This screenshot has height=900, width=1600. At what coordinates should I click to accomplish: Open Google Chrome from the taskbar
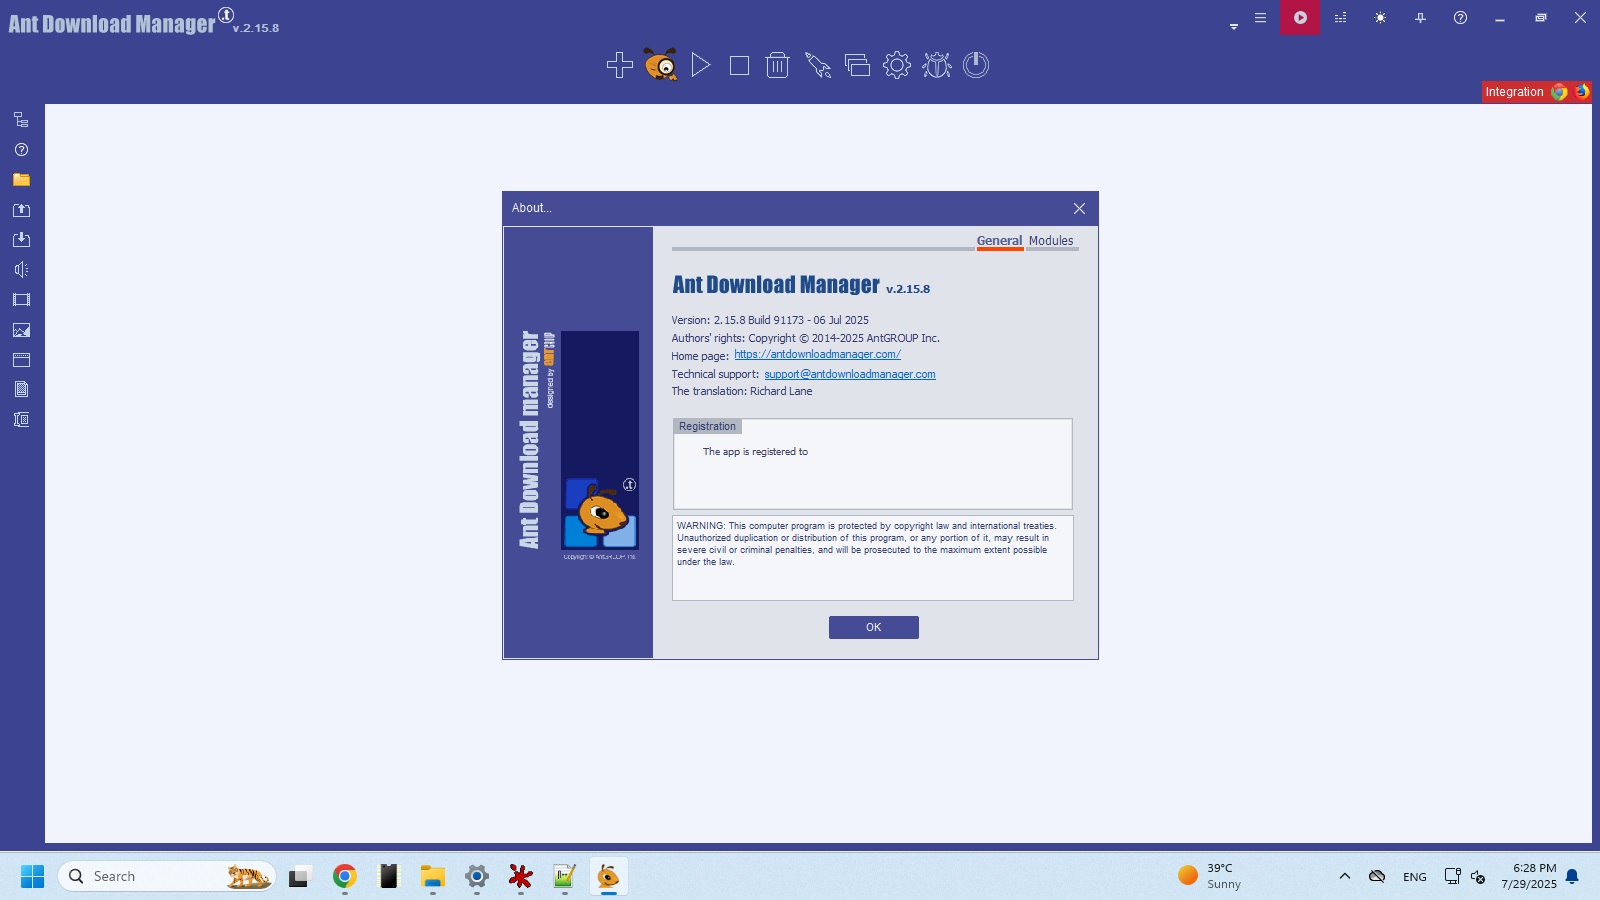click(x=345, y=877)
